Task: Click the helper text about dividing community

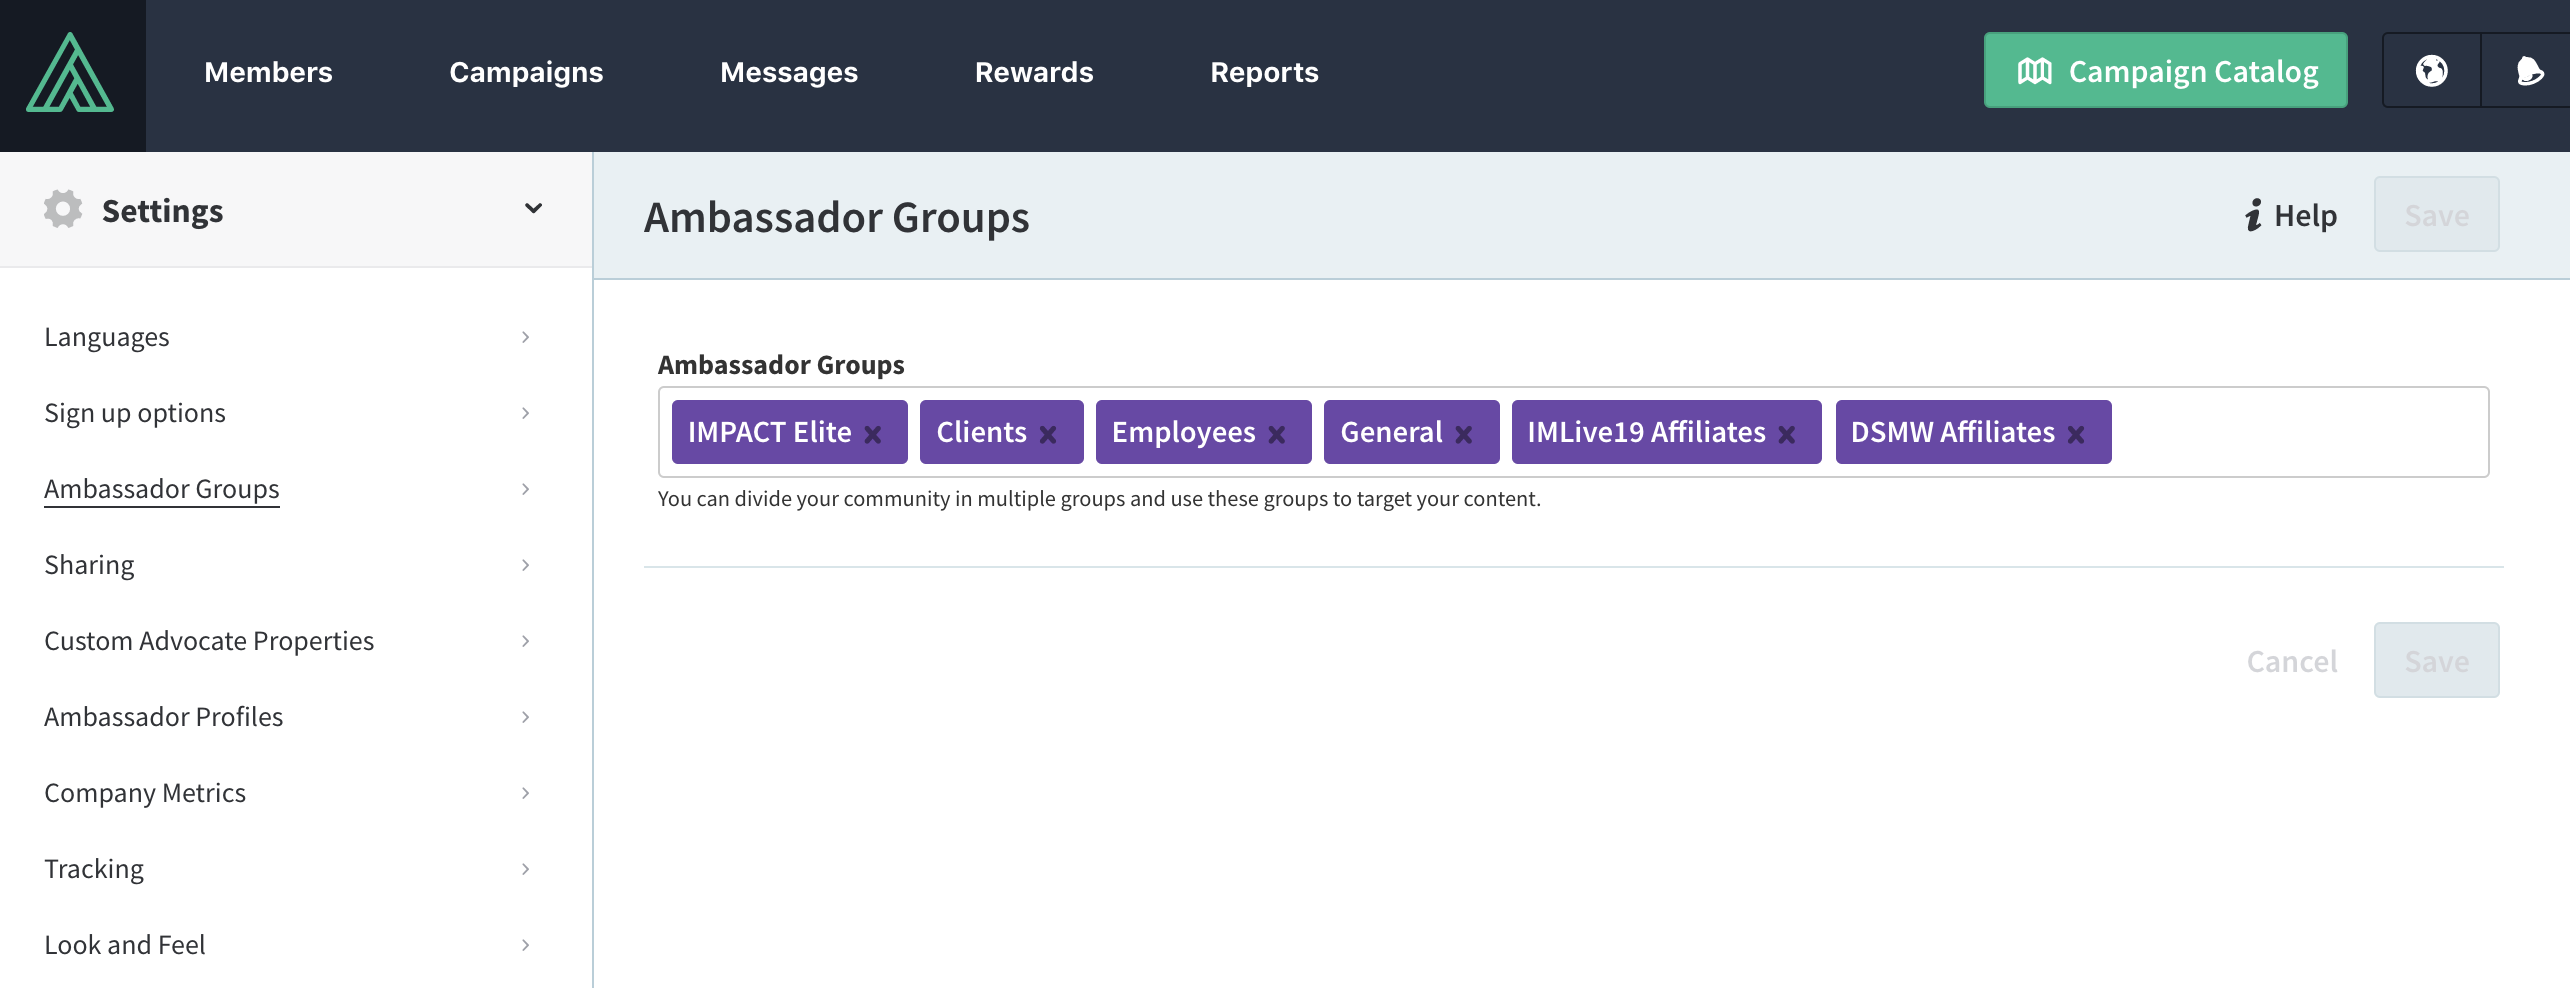Action: click(1099, 498)
